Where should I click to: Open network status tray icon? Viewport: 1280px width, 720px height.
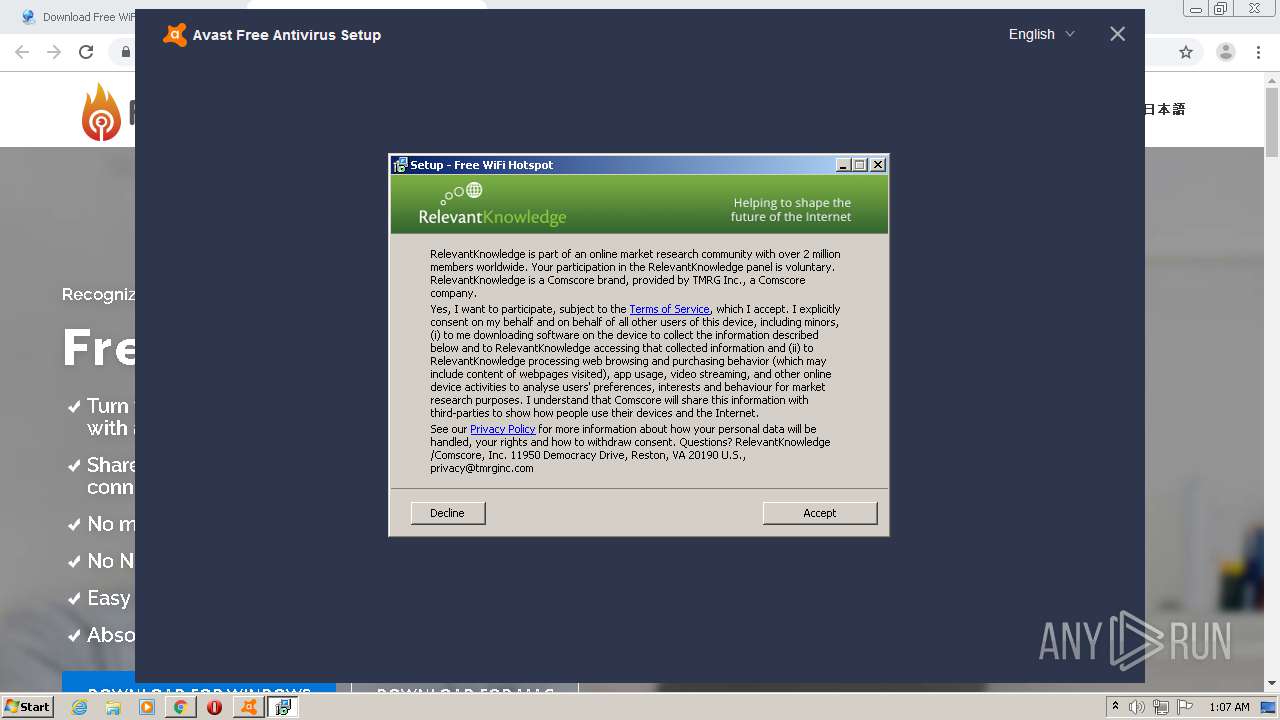tap(1161, 707)
